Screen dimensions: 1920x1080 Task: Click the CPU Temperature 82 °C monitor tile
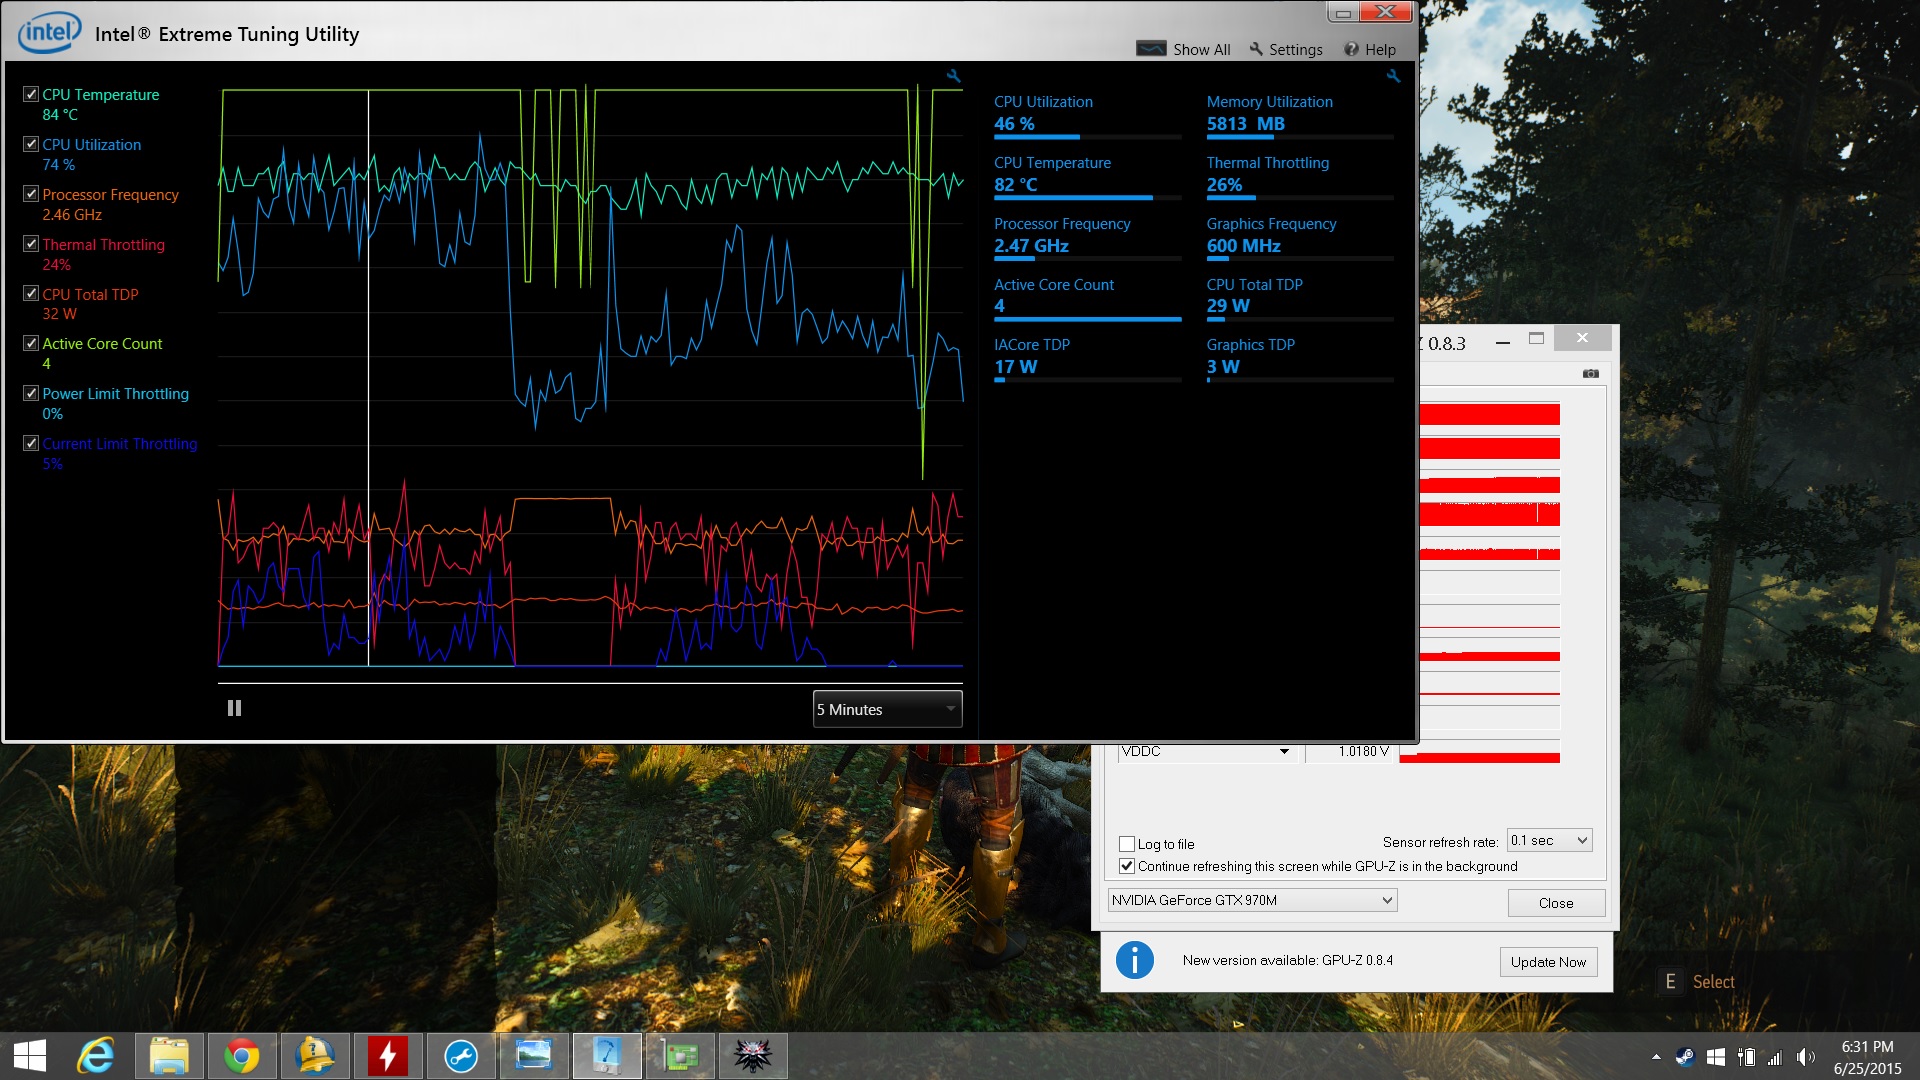1088,177
